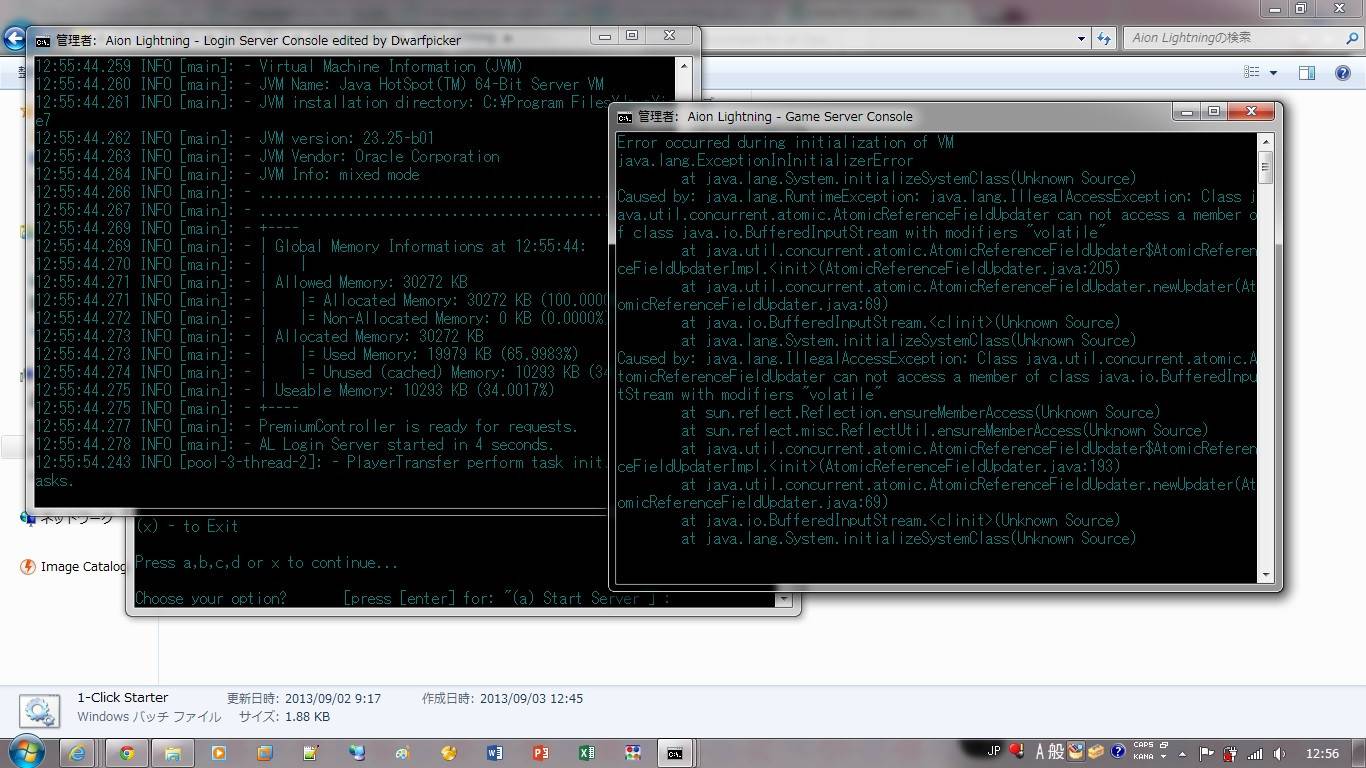Refresh the Explorer folder view
The width and height of the screenshot is (1366, 768).
1104,38
